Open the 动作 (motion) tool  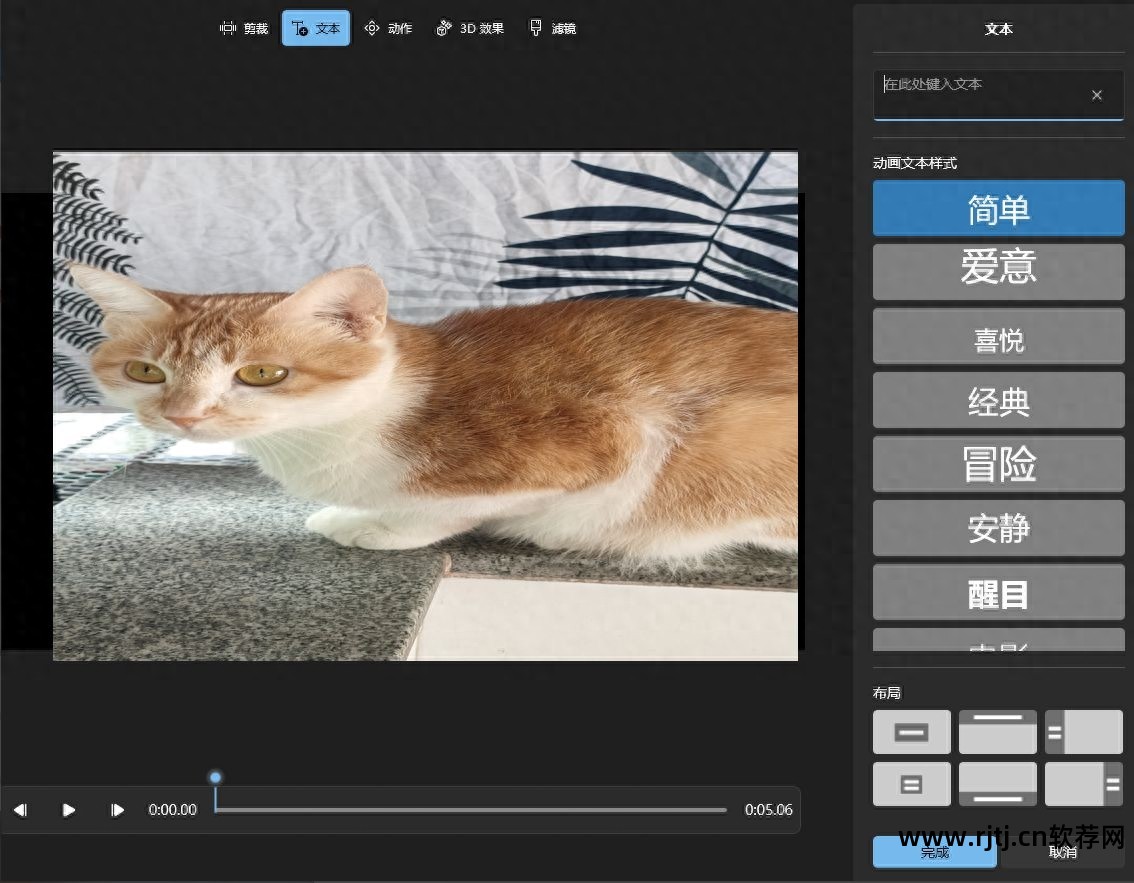coord(388,28)
